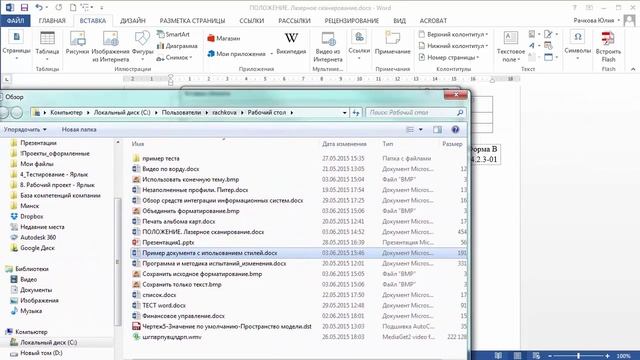The image size is (640, 360).
Task: Select Локальный диск (C:) in the tree
Action: click(48, 342)
